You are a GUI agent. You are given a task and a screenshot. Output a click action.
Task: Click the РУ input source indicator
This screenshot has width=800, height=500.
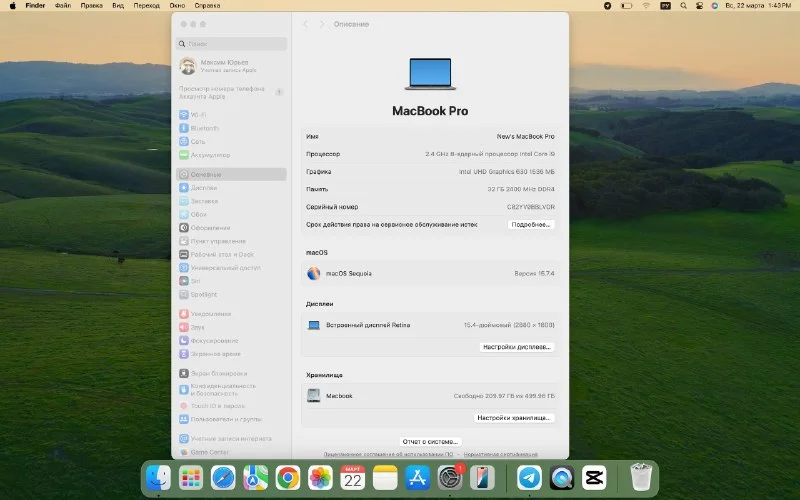point(665,6)
